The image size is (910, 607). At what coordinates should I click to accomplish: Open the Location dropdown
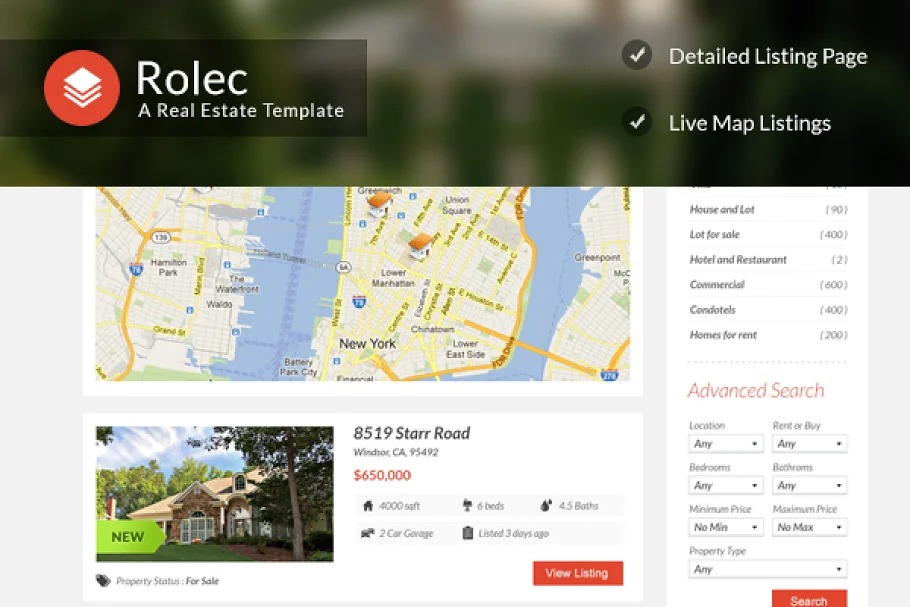[x=726, y=444]
